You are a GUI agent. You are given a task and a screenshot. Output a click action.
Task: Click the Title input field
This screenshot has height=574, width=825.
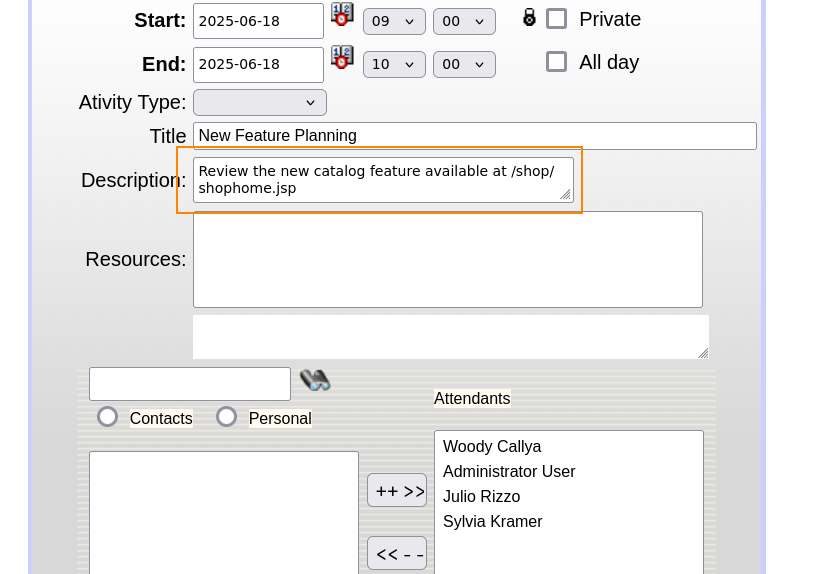(x=474, y=136)
